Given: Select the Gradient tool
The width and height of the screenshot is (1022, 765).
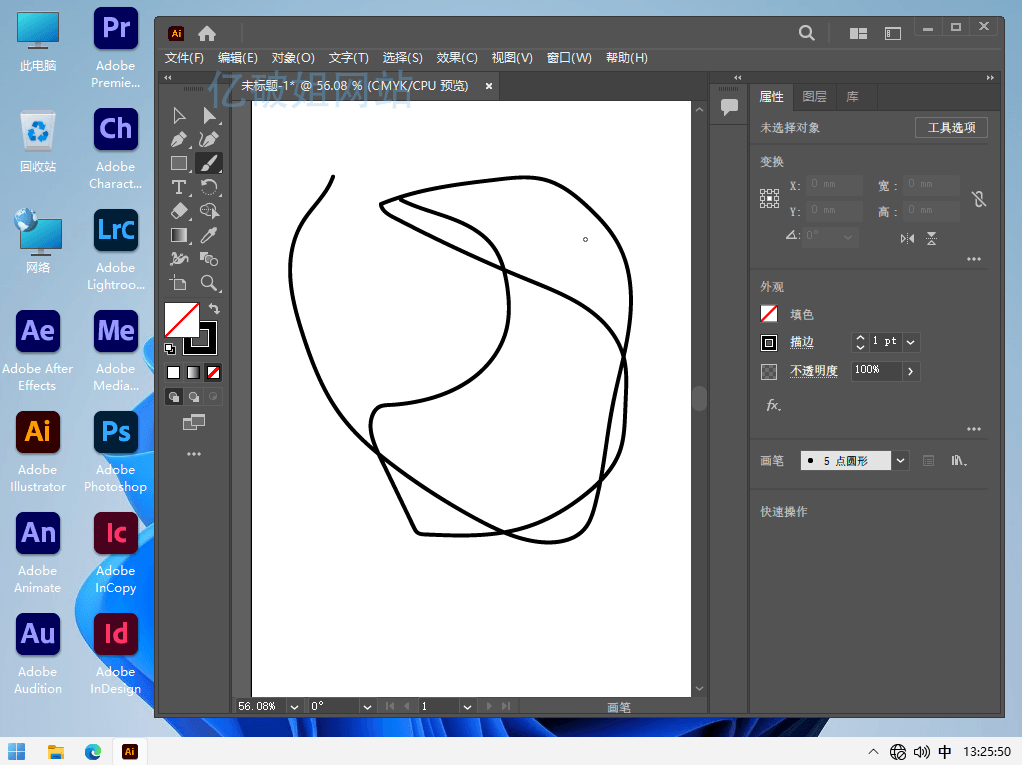Looking at the screenshot, I should [178, 236].
